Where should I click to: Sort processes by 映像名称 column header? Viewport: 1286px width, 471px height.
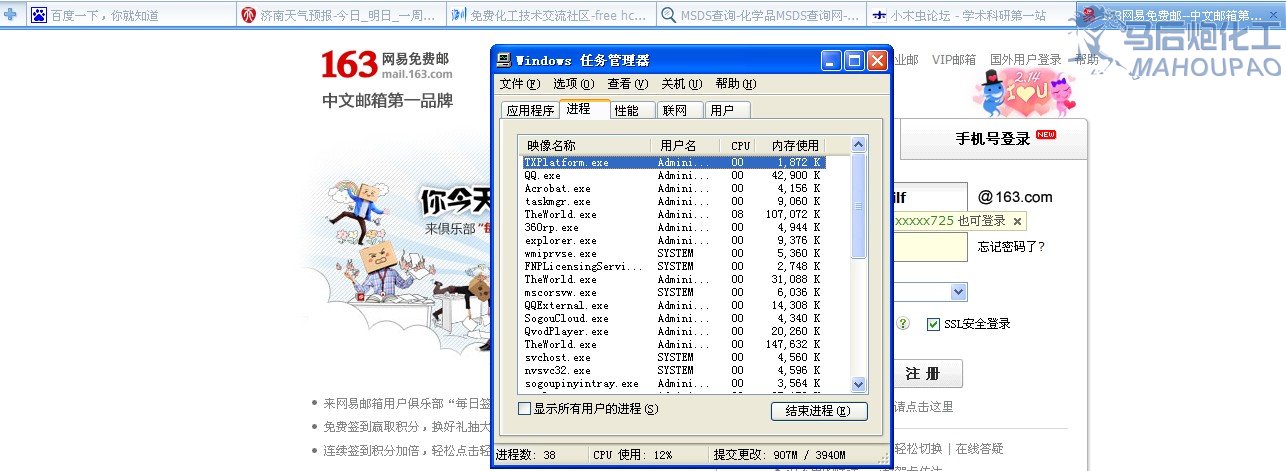tap(586, 146)
